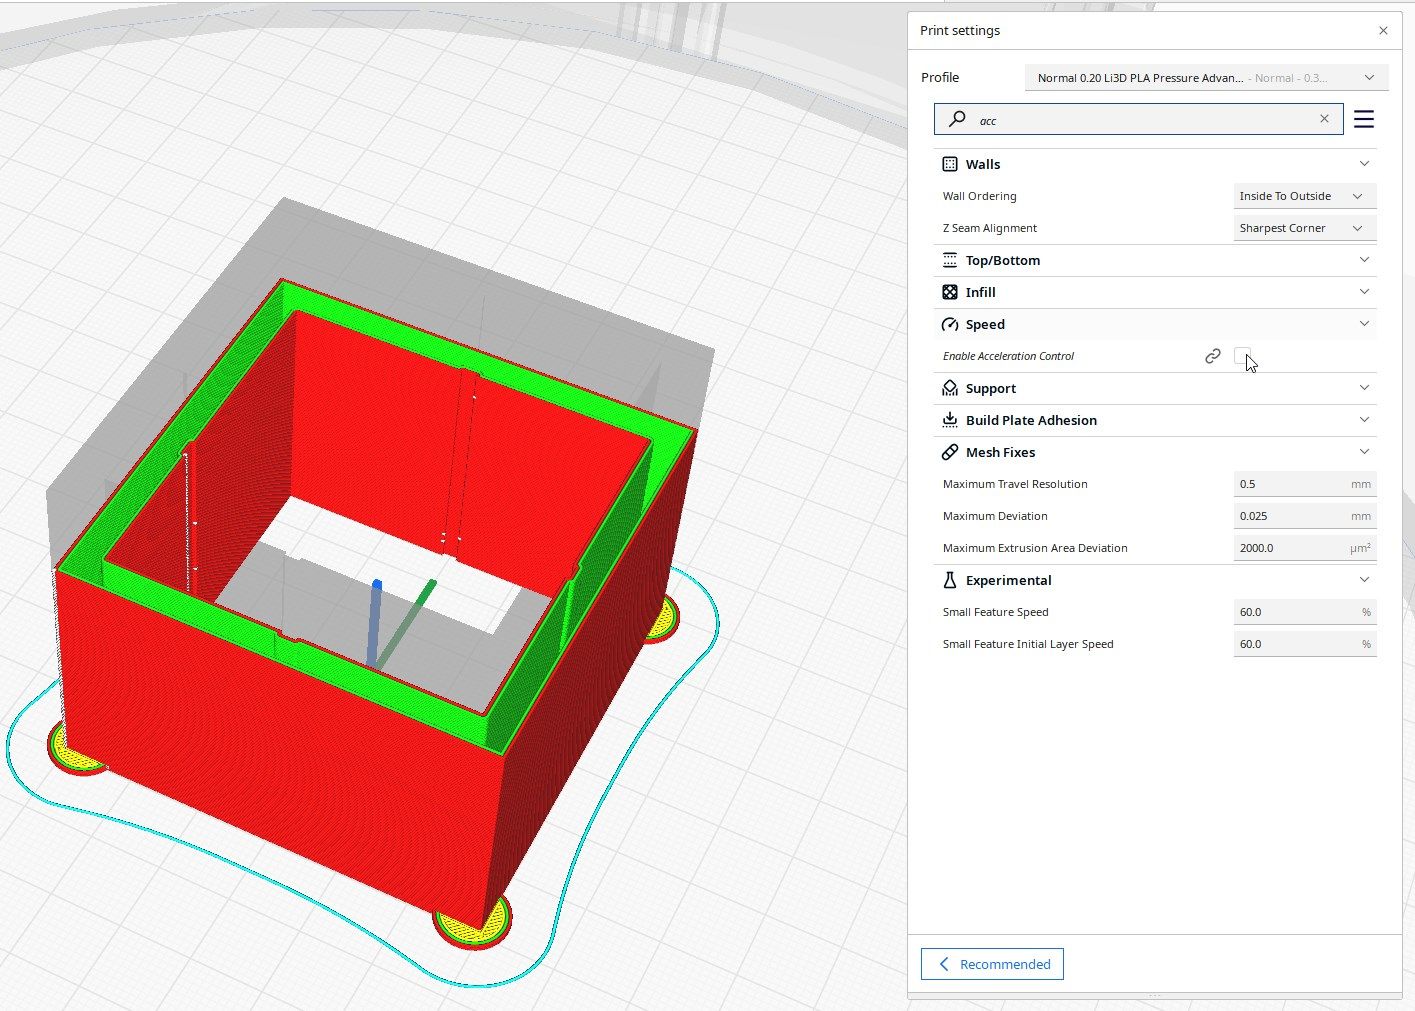Open the Z Seam Alignment dropdown
Image resolution: width=1415 pixels, height=1011 pixels.
1305,228
